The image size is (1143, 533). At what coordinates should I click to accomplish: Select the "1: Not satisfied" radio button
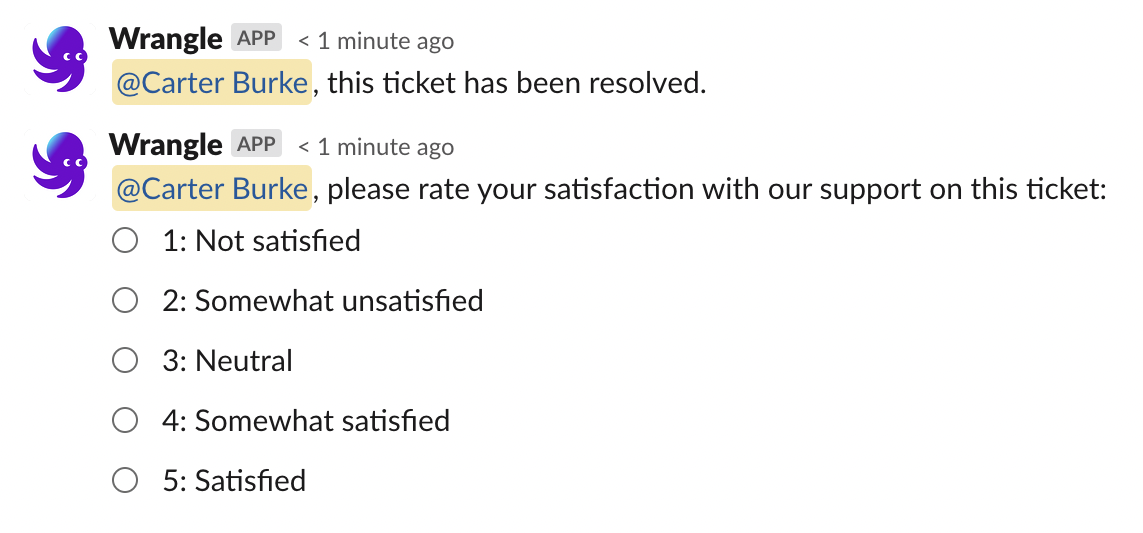point(125,241)
